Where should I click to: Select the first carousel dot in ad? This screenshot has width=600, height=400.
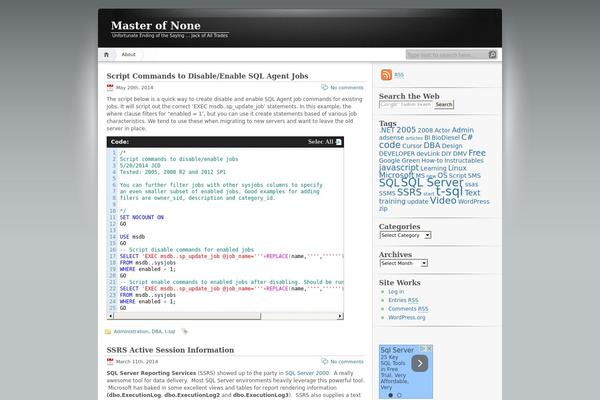tap(391, 395)
